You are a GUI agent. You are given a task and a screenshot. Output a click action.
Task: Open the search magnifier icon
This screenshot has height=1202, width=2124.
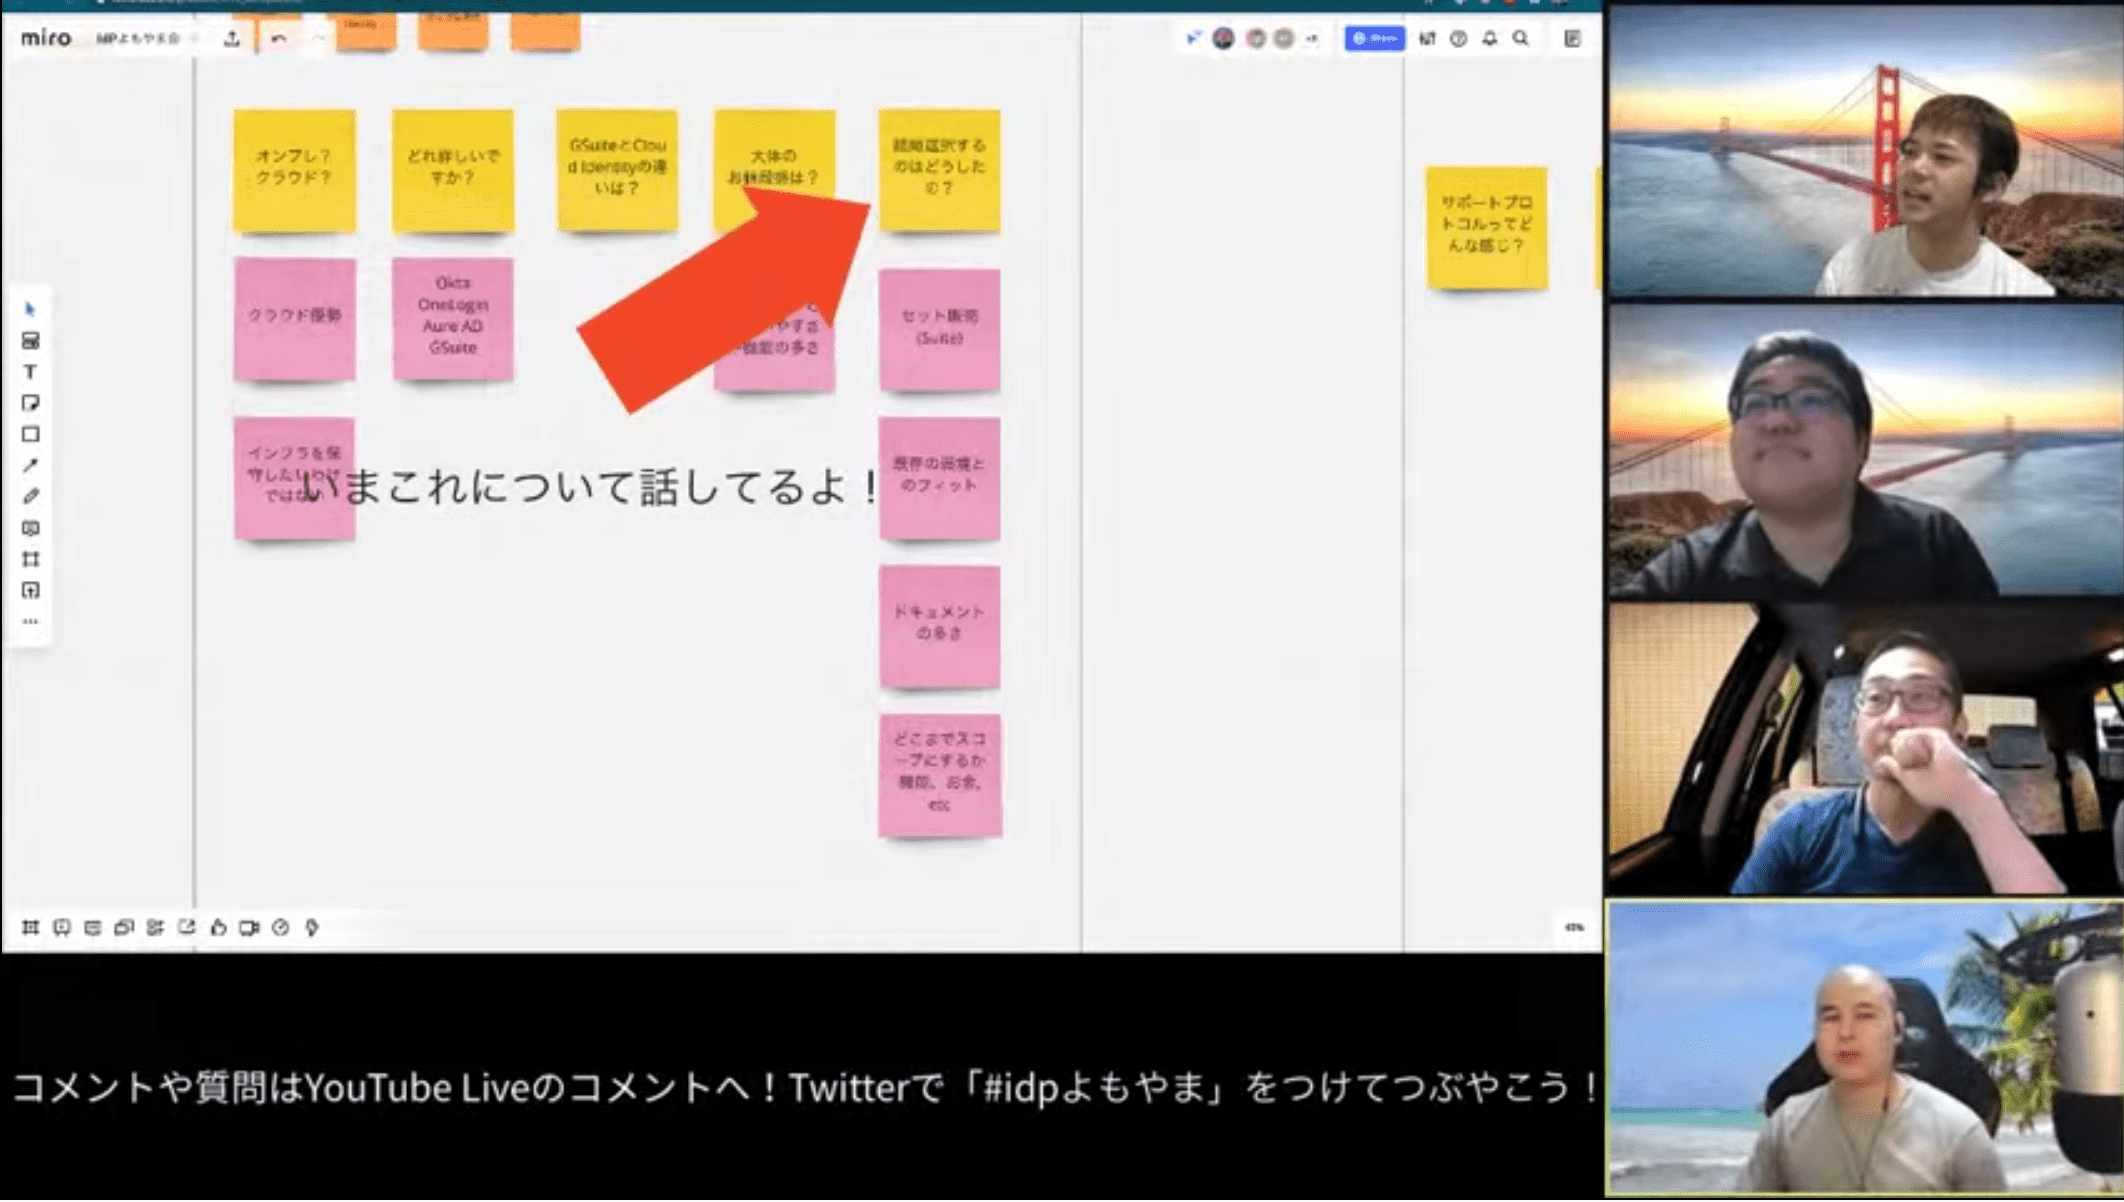coord(1521,38)
